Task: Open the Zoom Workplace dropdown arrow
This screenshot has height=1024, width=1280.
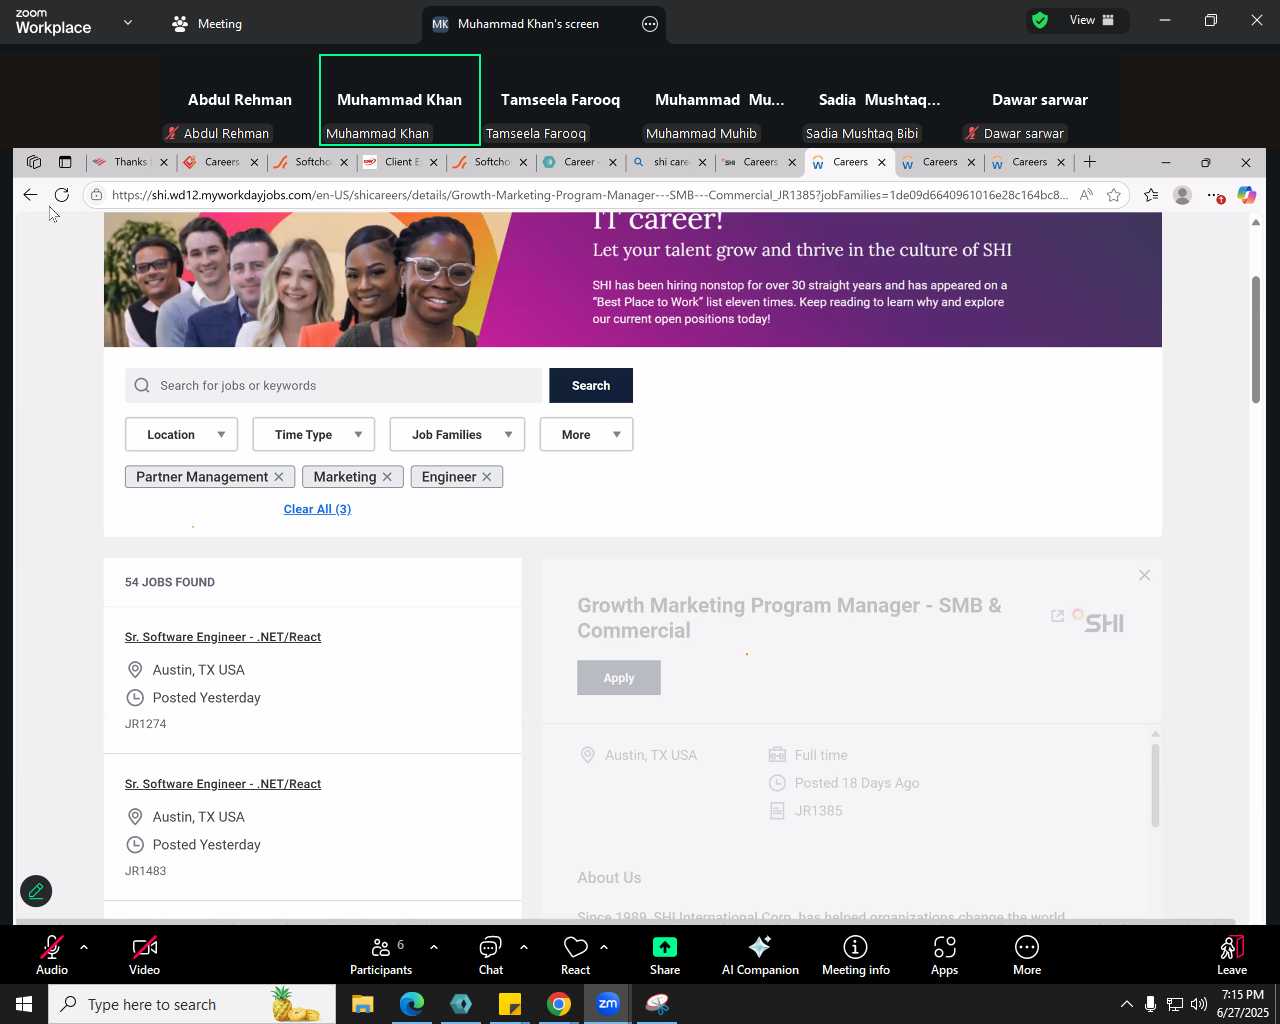Action: click(128, 23)
